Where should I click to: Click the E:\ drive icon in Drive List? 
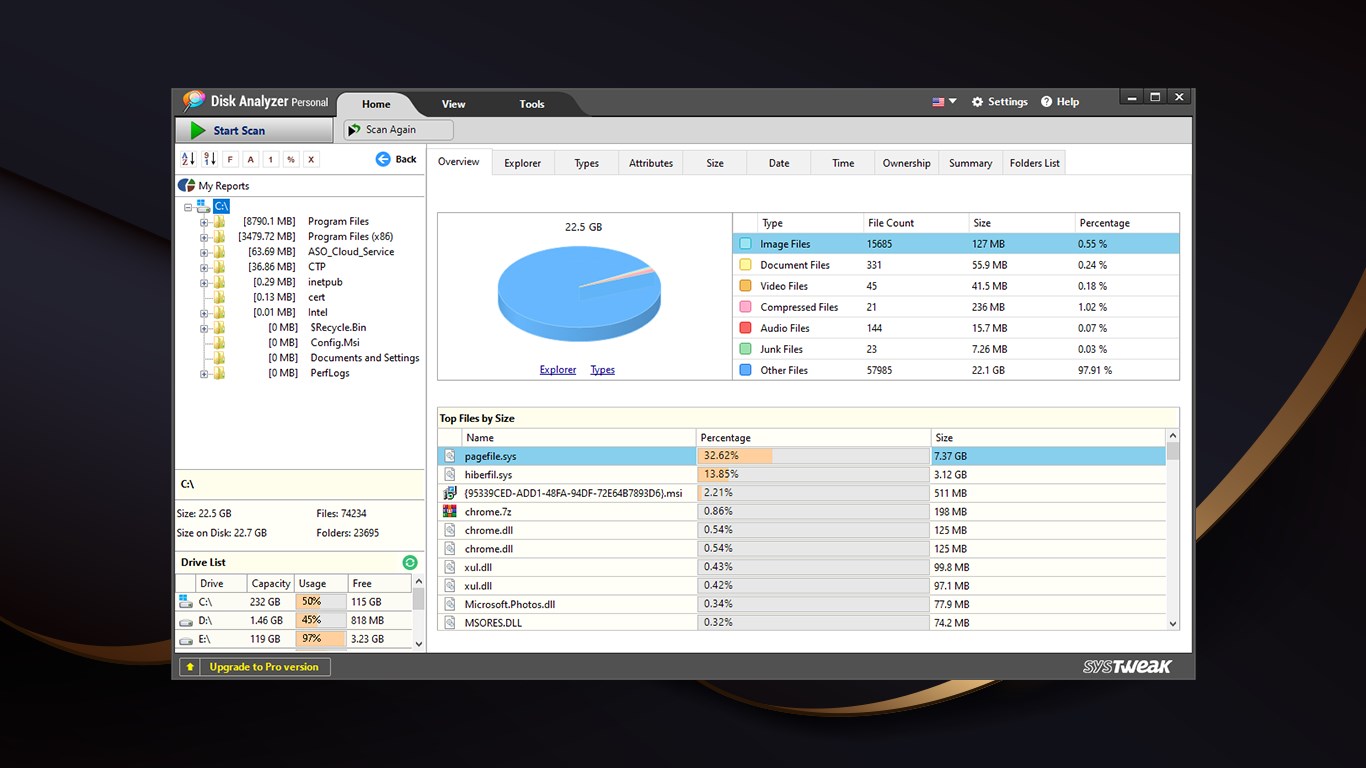coord(185,640)
